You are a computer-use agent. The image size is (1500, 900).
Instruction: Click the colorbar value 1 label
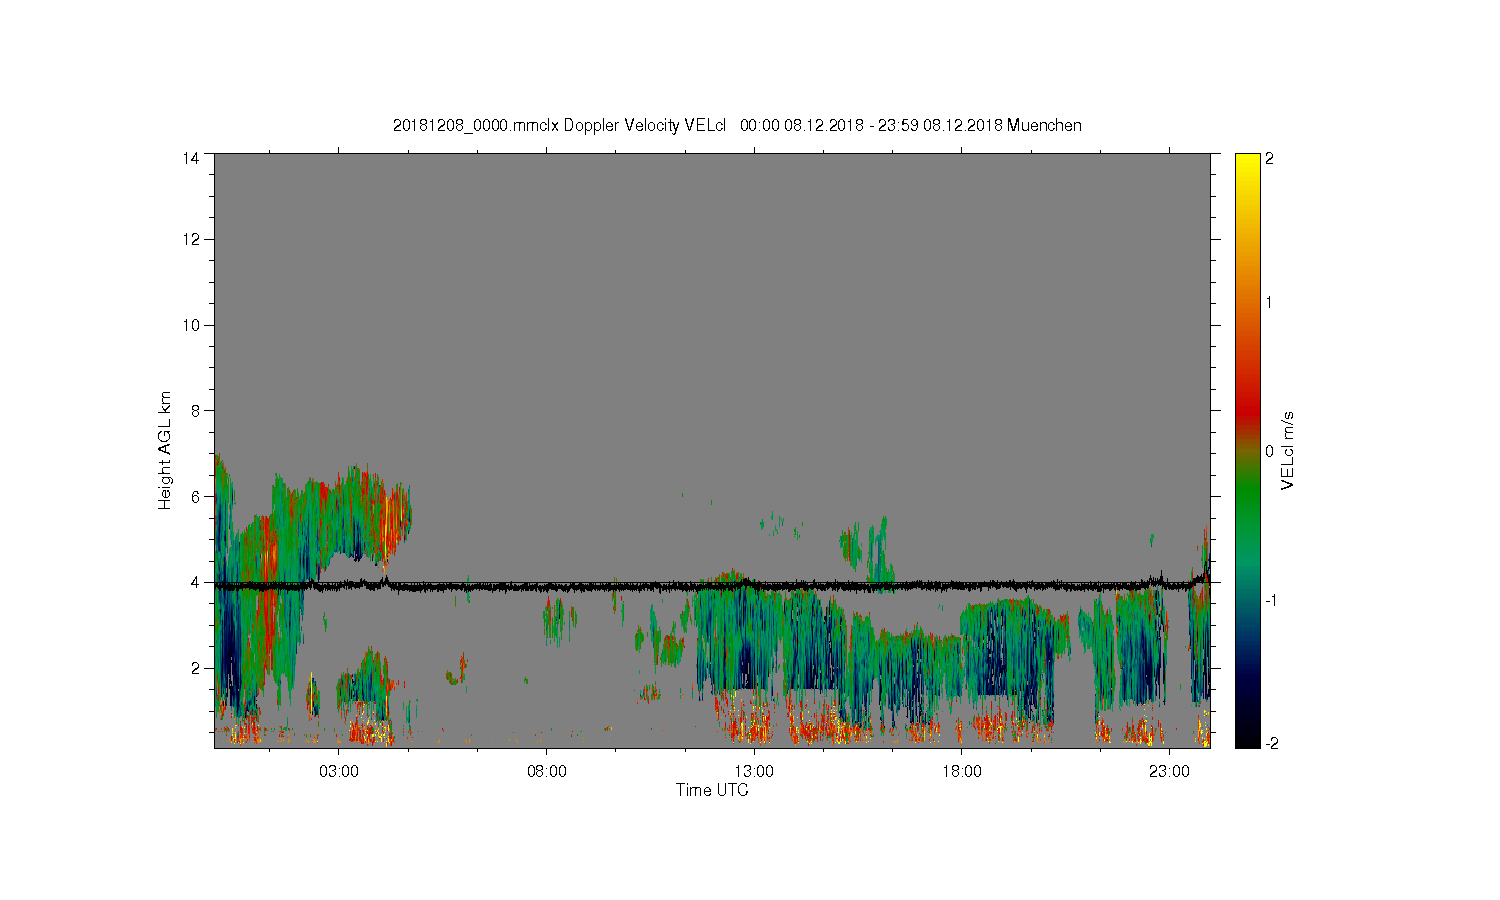coord(1269,303)
